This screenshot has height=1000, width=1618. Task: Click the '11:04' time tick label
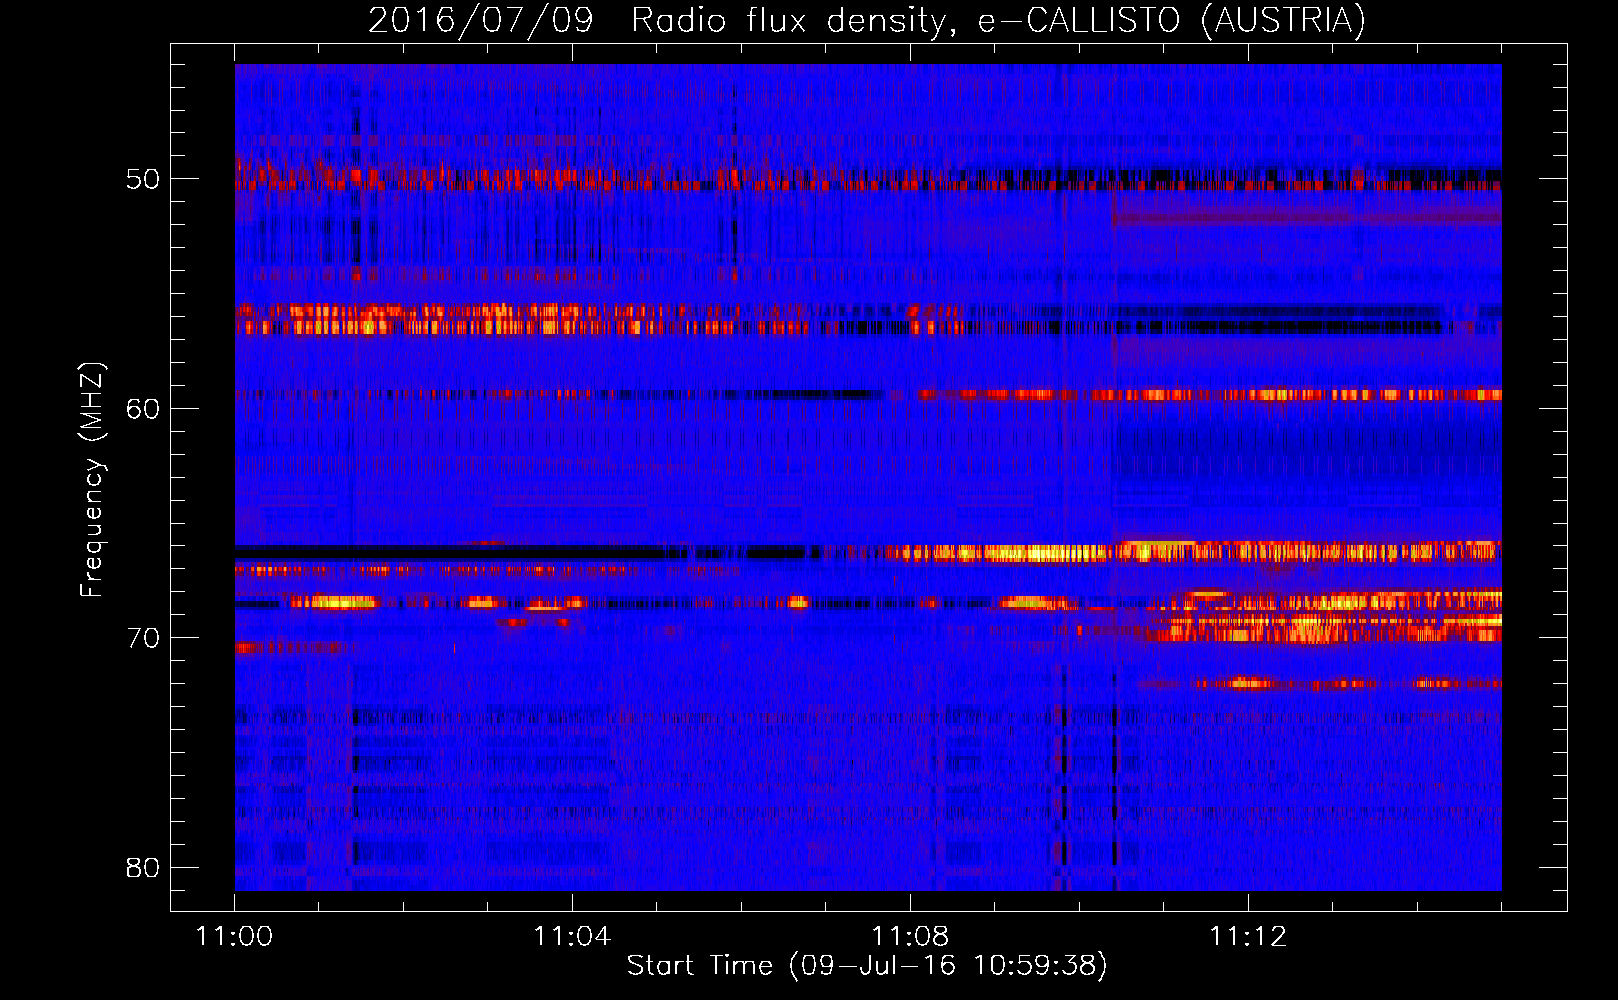point(572,937)
